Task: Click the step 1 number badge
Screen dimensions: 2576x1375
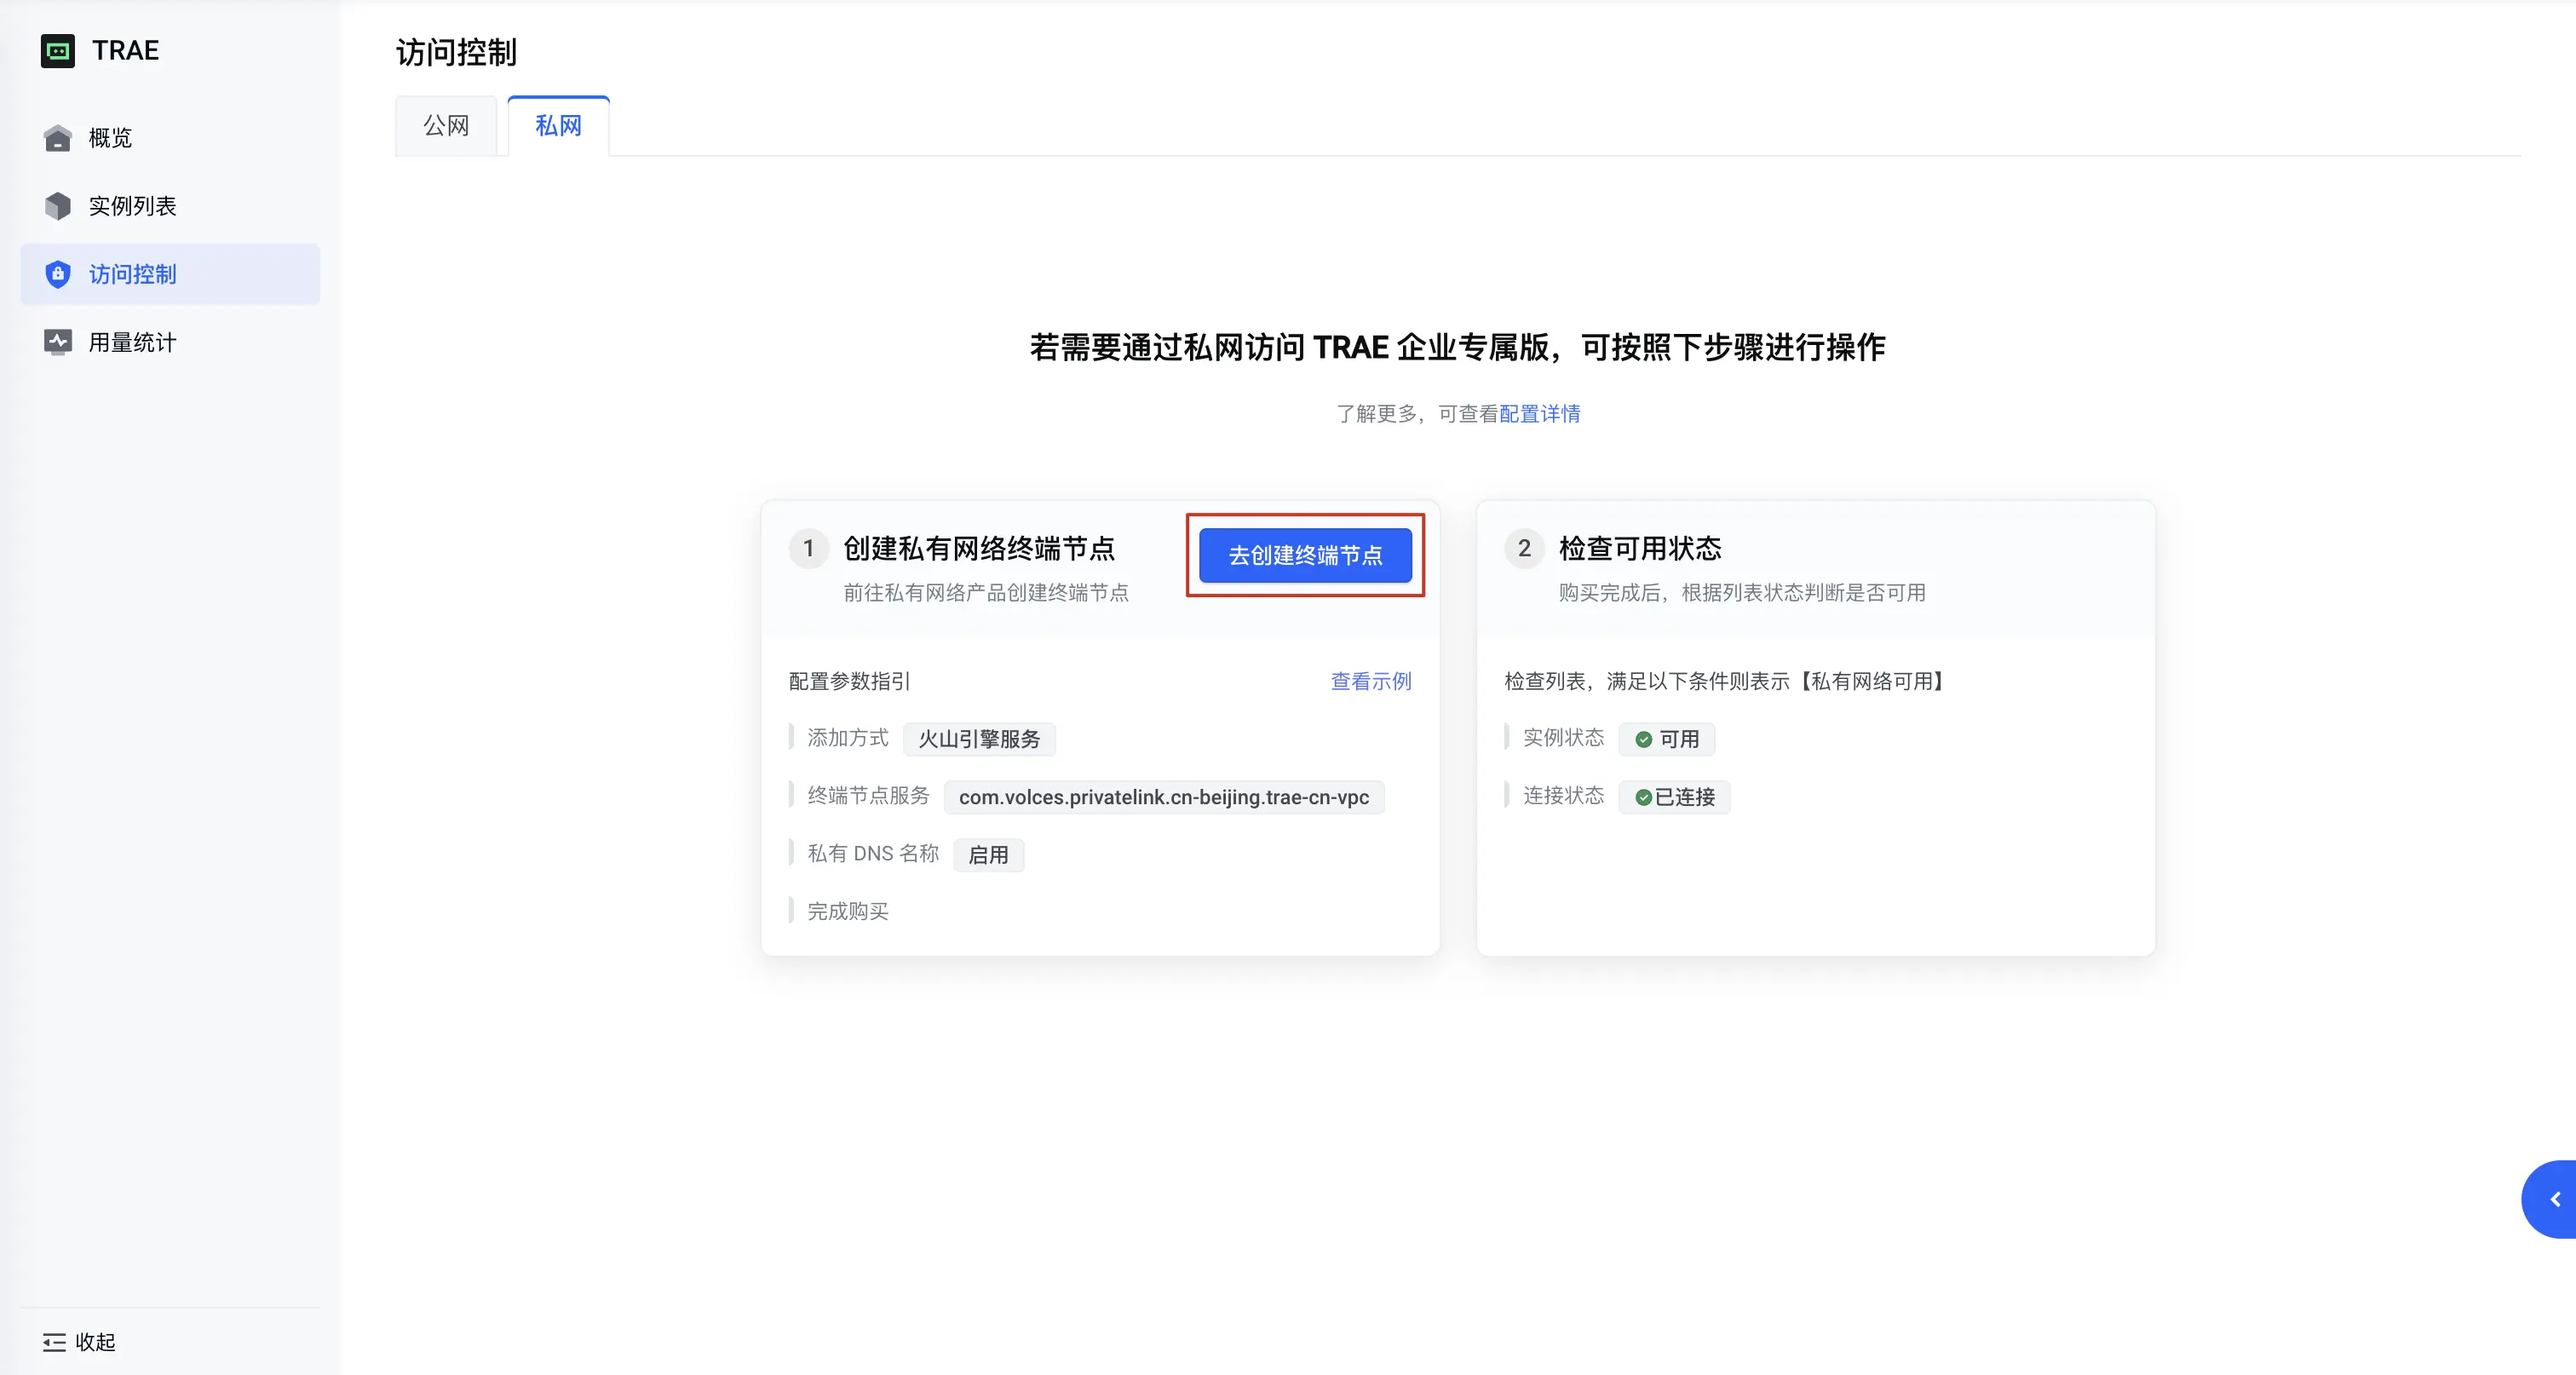Action: coord(808,548)
